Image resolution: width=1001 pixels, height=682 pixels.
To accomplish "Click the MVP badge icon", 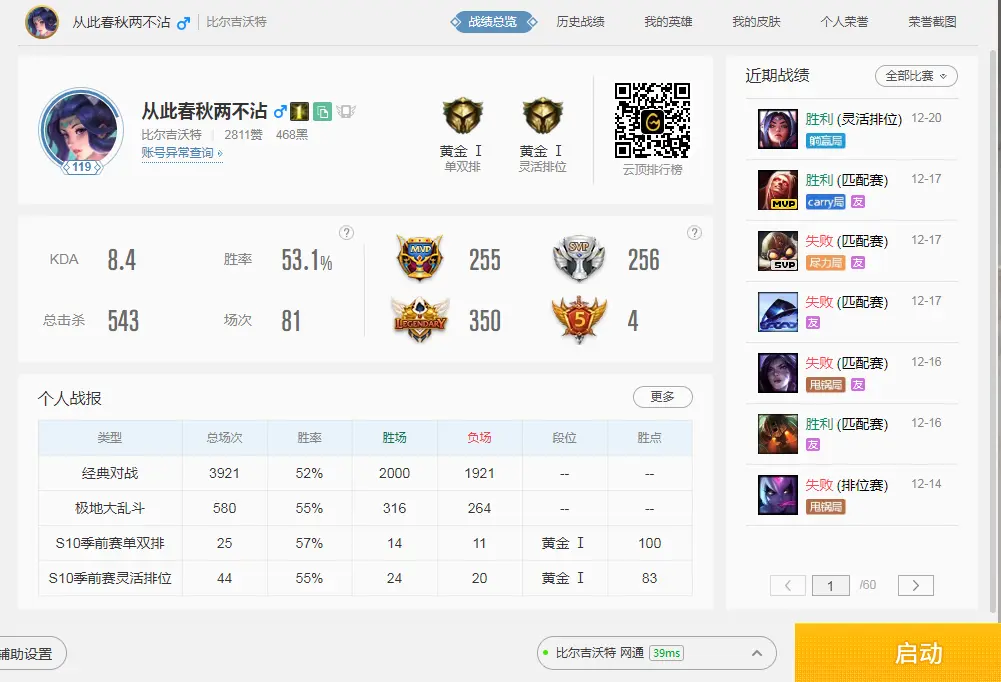I will tap(419, 258).
